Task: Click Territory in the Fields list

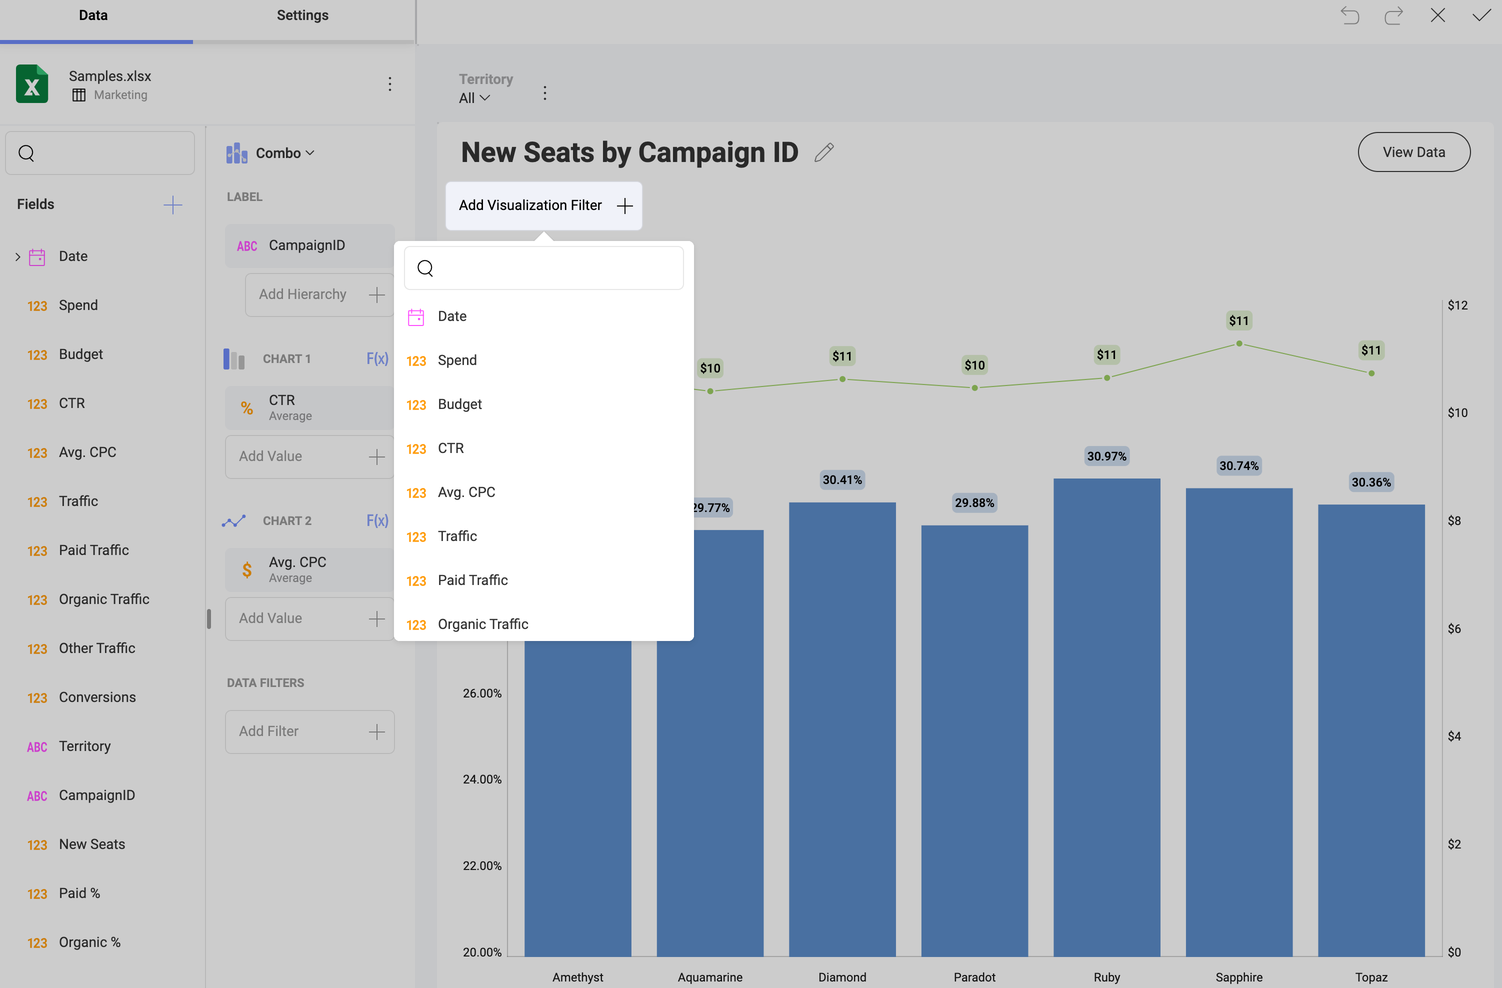Action: [x=84, y=746]
